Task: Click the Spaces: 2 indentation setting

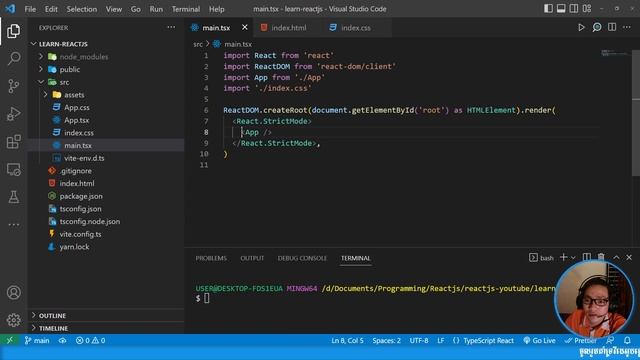Action: click(x=386, y=340)
